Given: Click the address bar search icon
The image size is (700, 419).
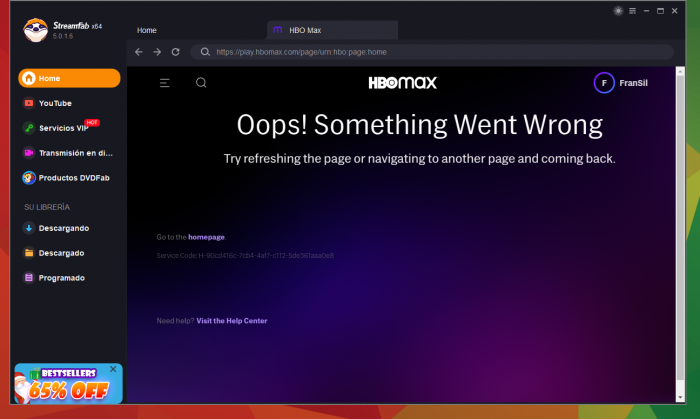Looking at the screenshot, I should (x=205, y=52).
